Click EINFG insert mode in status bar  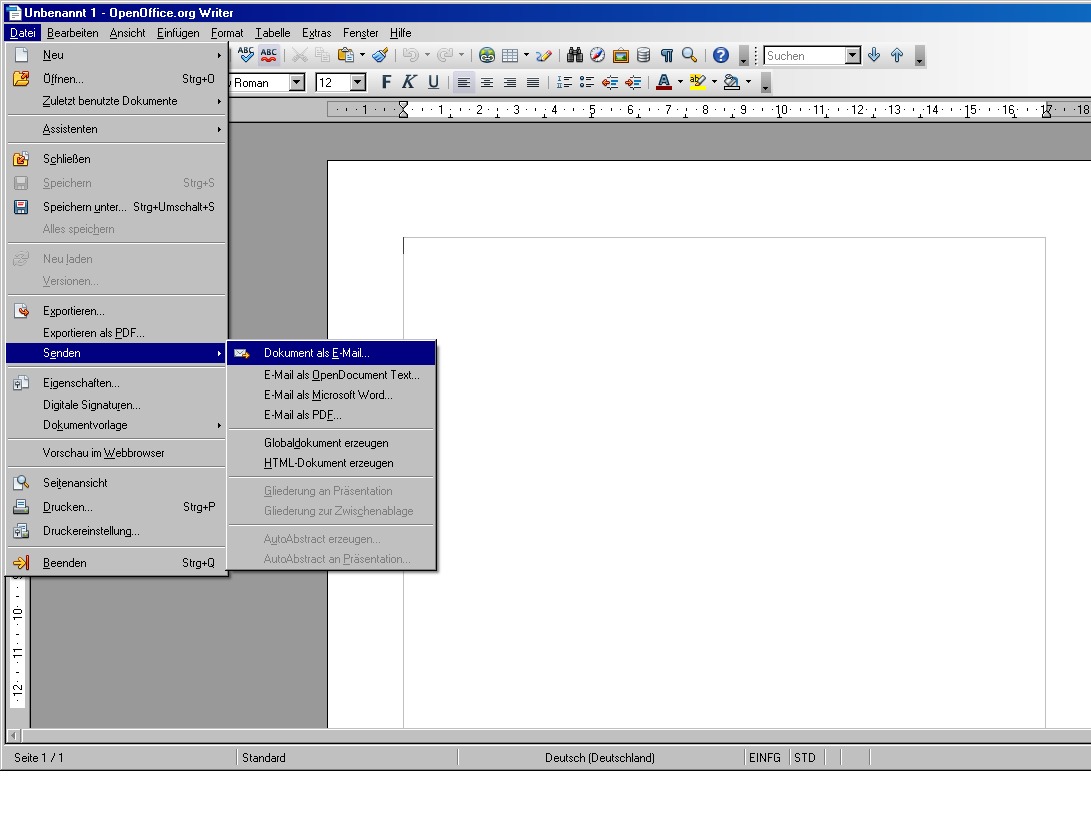[x=765, y=758]
